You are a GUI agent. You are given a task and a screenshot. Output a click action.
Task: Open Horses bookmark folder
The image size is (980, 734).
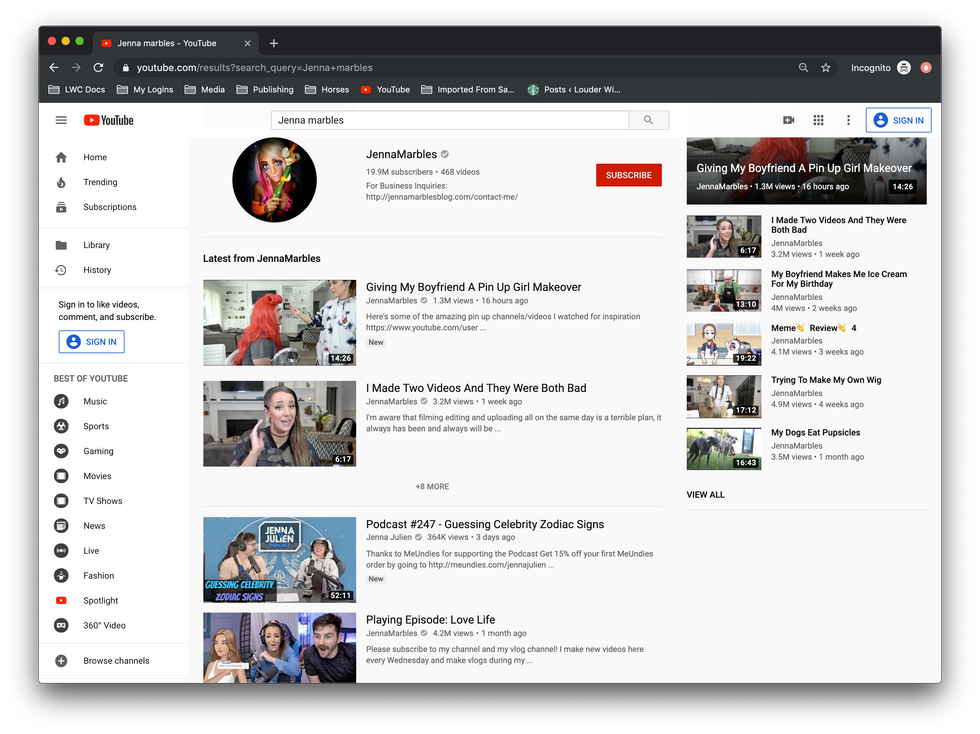327,89
